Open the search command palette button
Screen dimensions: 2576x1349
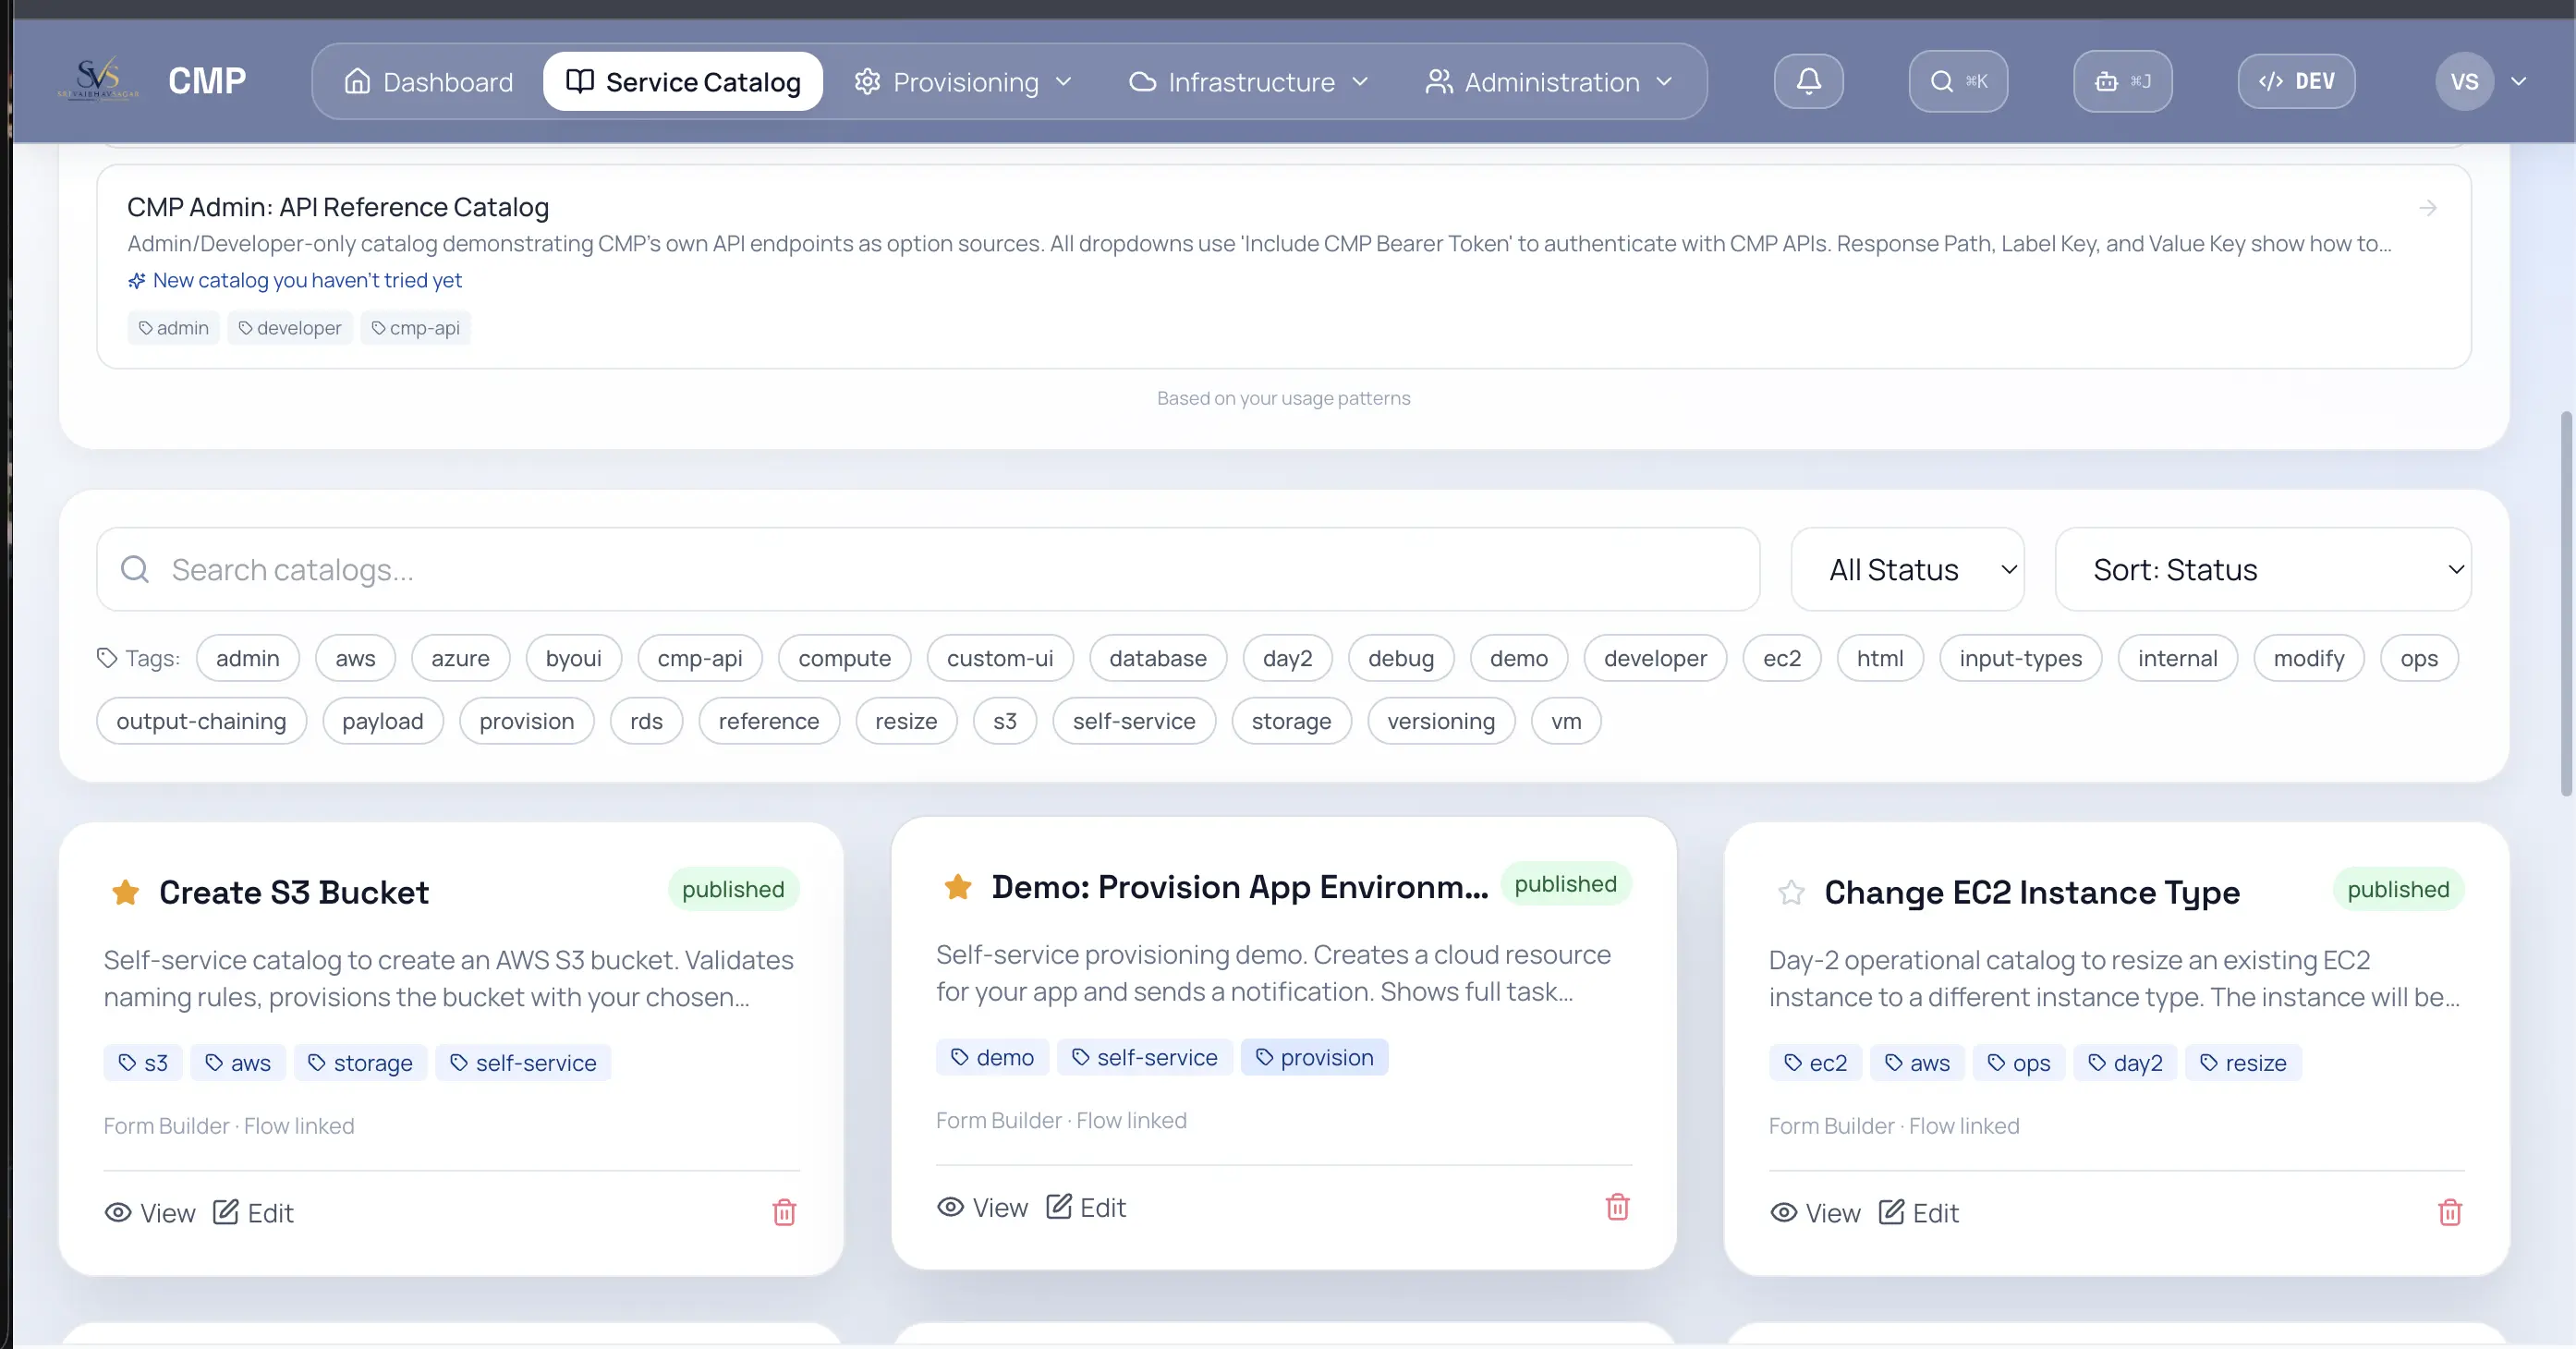coord(1958,81)
